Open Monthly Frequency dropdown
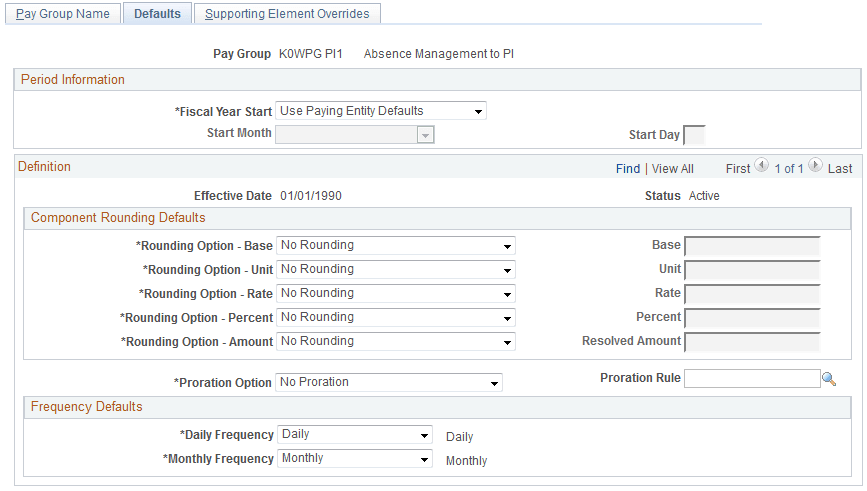This screenshot has height=491, width=867. coord(355,458)
